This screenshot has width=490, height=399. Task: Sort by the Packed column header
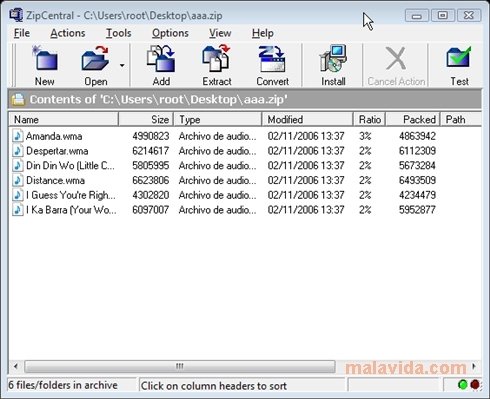[413, 119]
